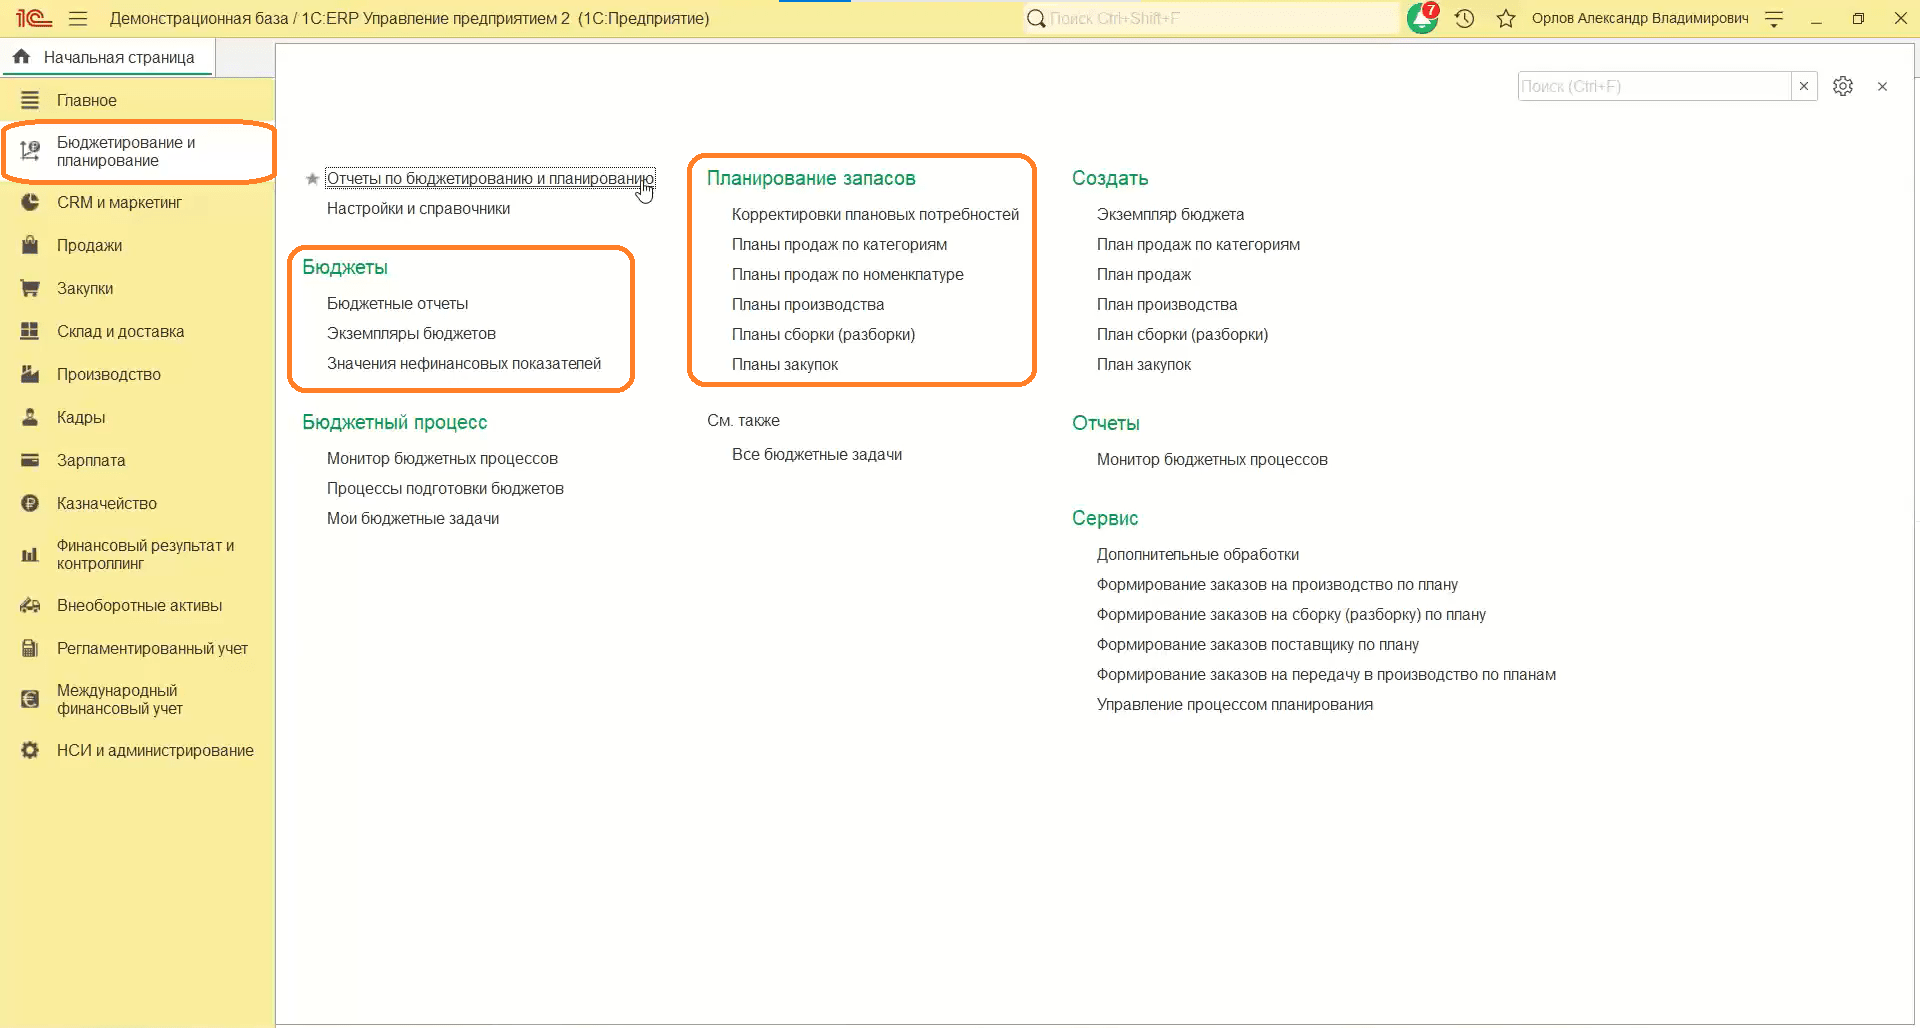Click the Склад и доставка icon

tap(30, 331)
